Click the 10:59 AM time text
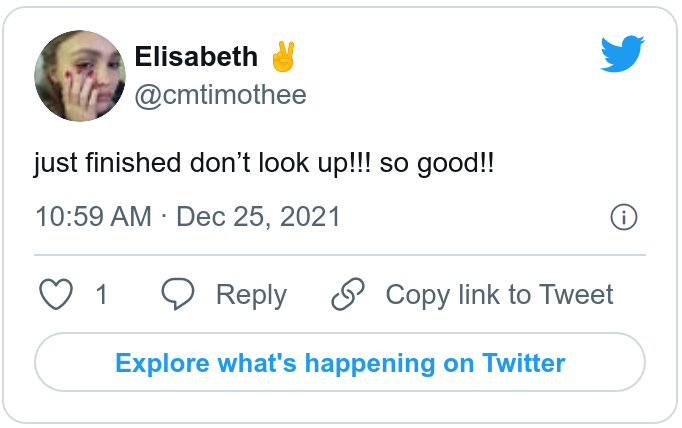This screenshot has width=682, height=428. click(93, 217)
